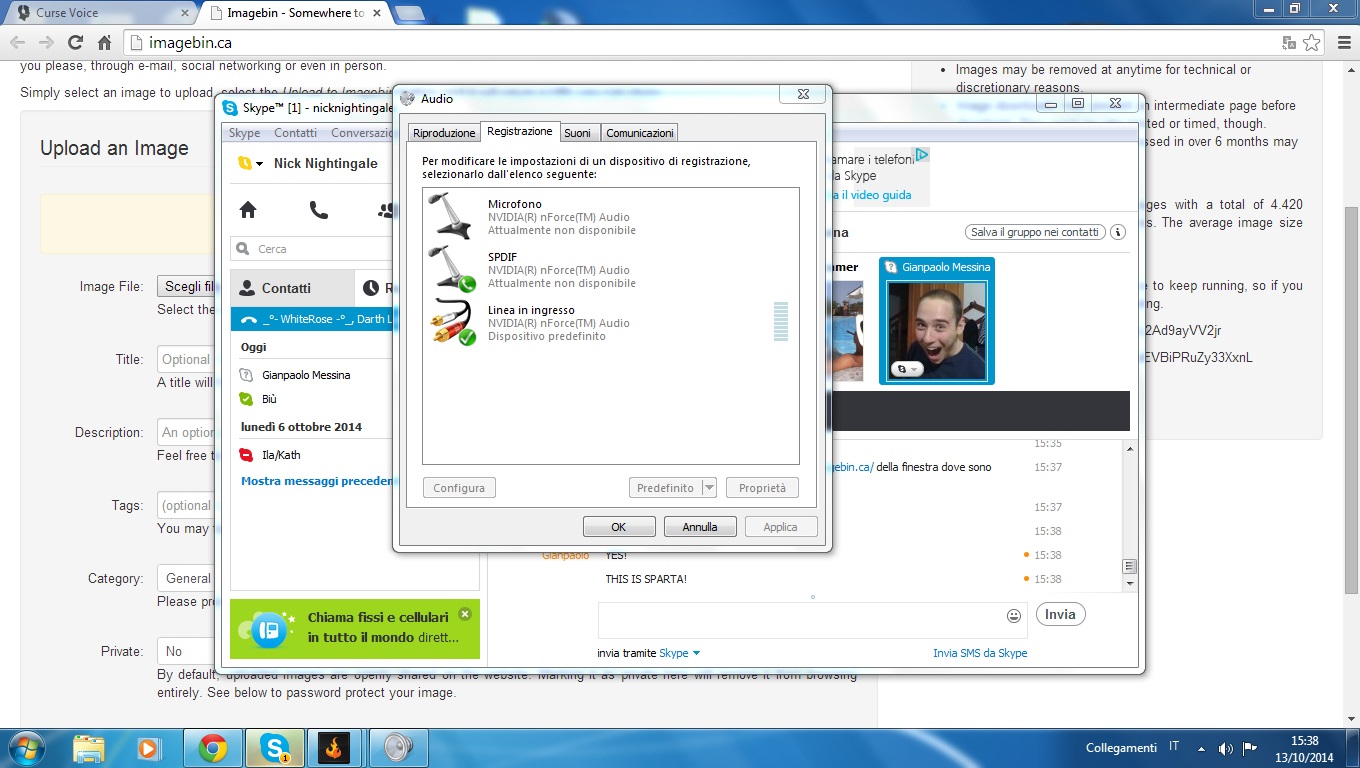Image resolution: width=1360 pixels, height=768 pixels.
Task: Open the Gianpaolo Messina video thumbnail
Action: pyautogui.click(x=937, y=321)
